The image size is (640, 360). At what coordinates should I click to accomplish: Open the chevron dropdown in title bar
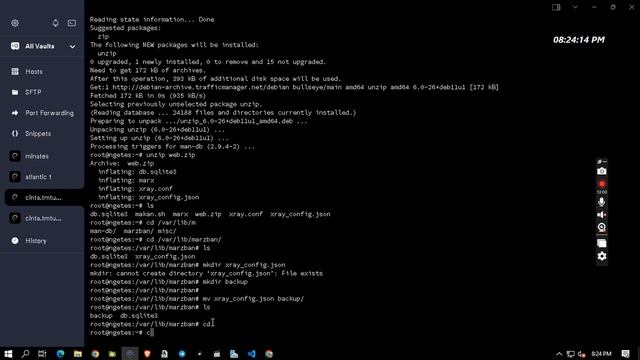[575, 7]
